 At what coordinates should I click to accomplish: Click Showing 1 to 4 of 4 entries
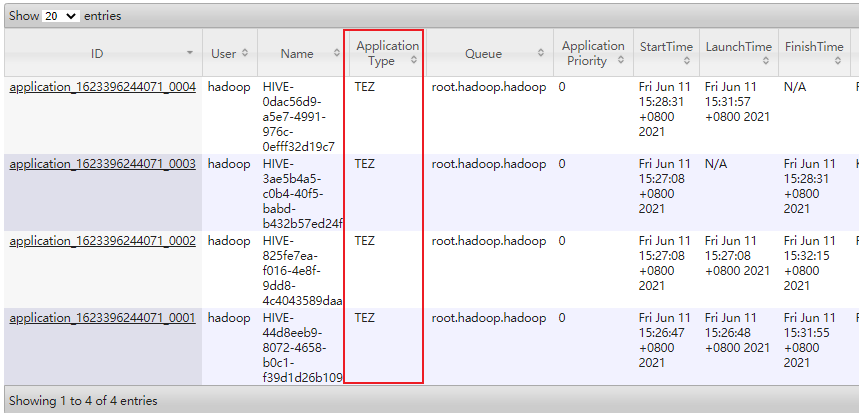point(83,401)
